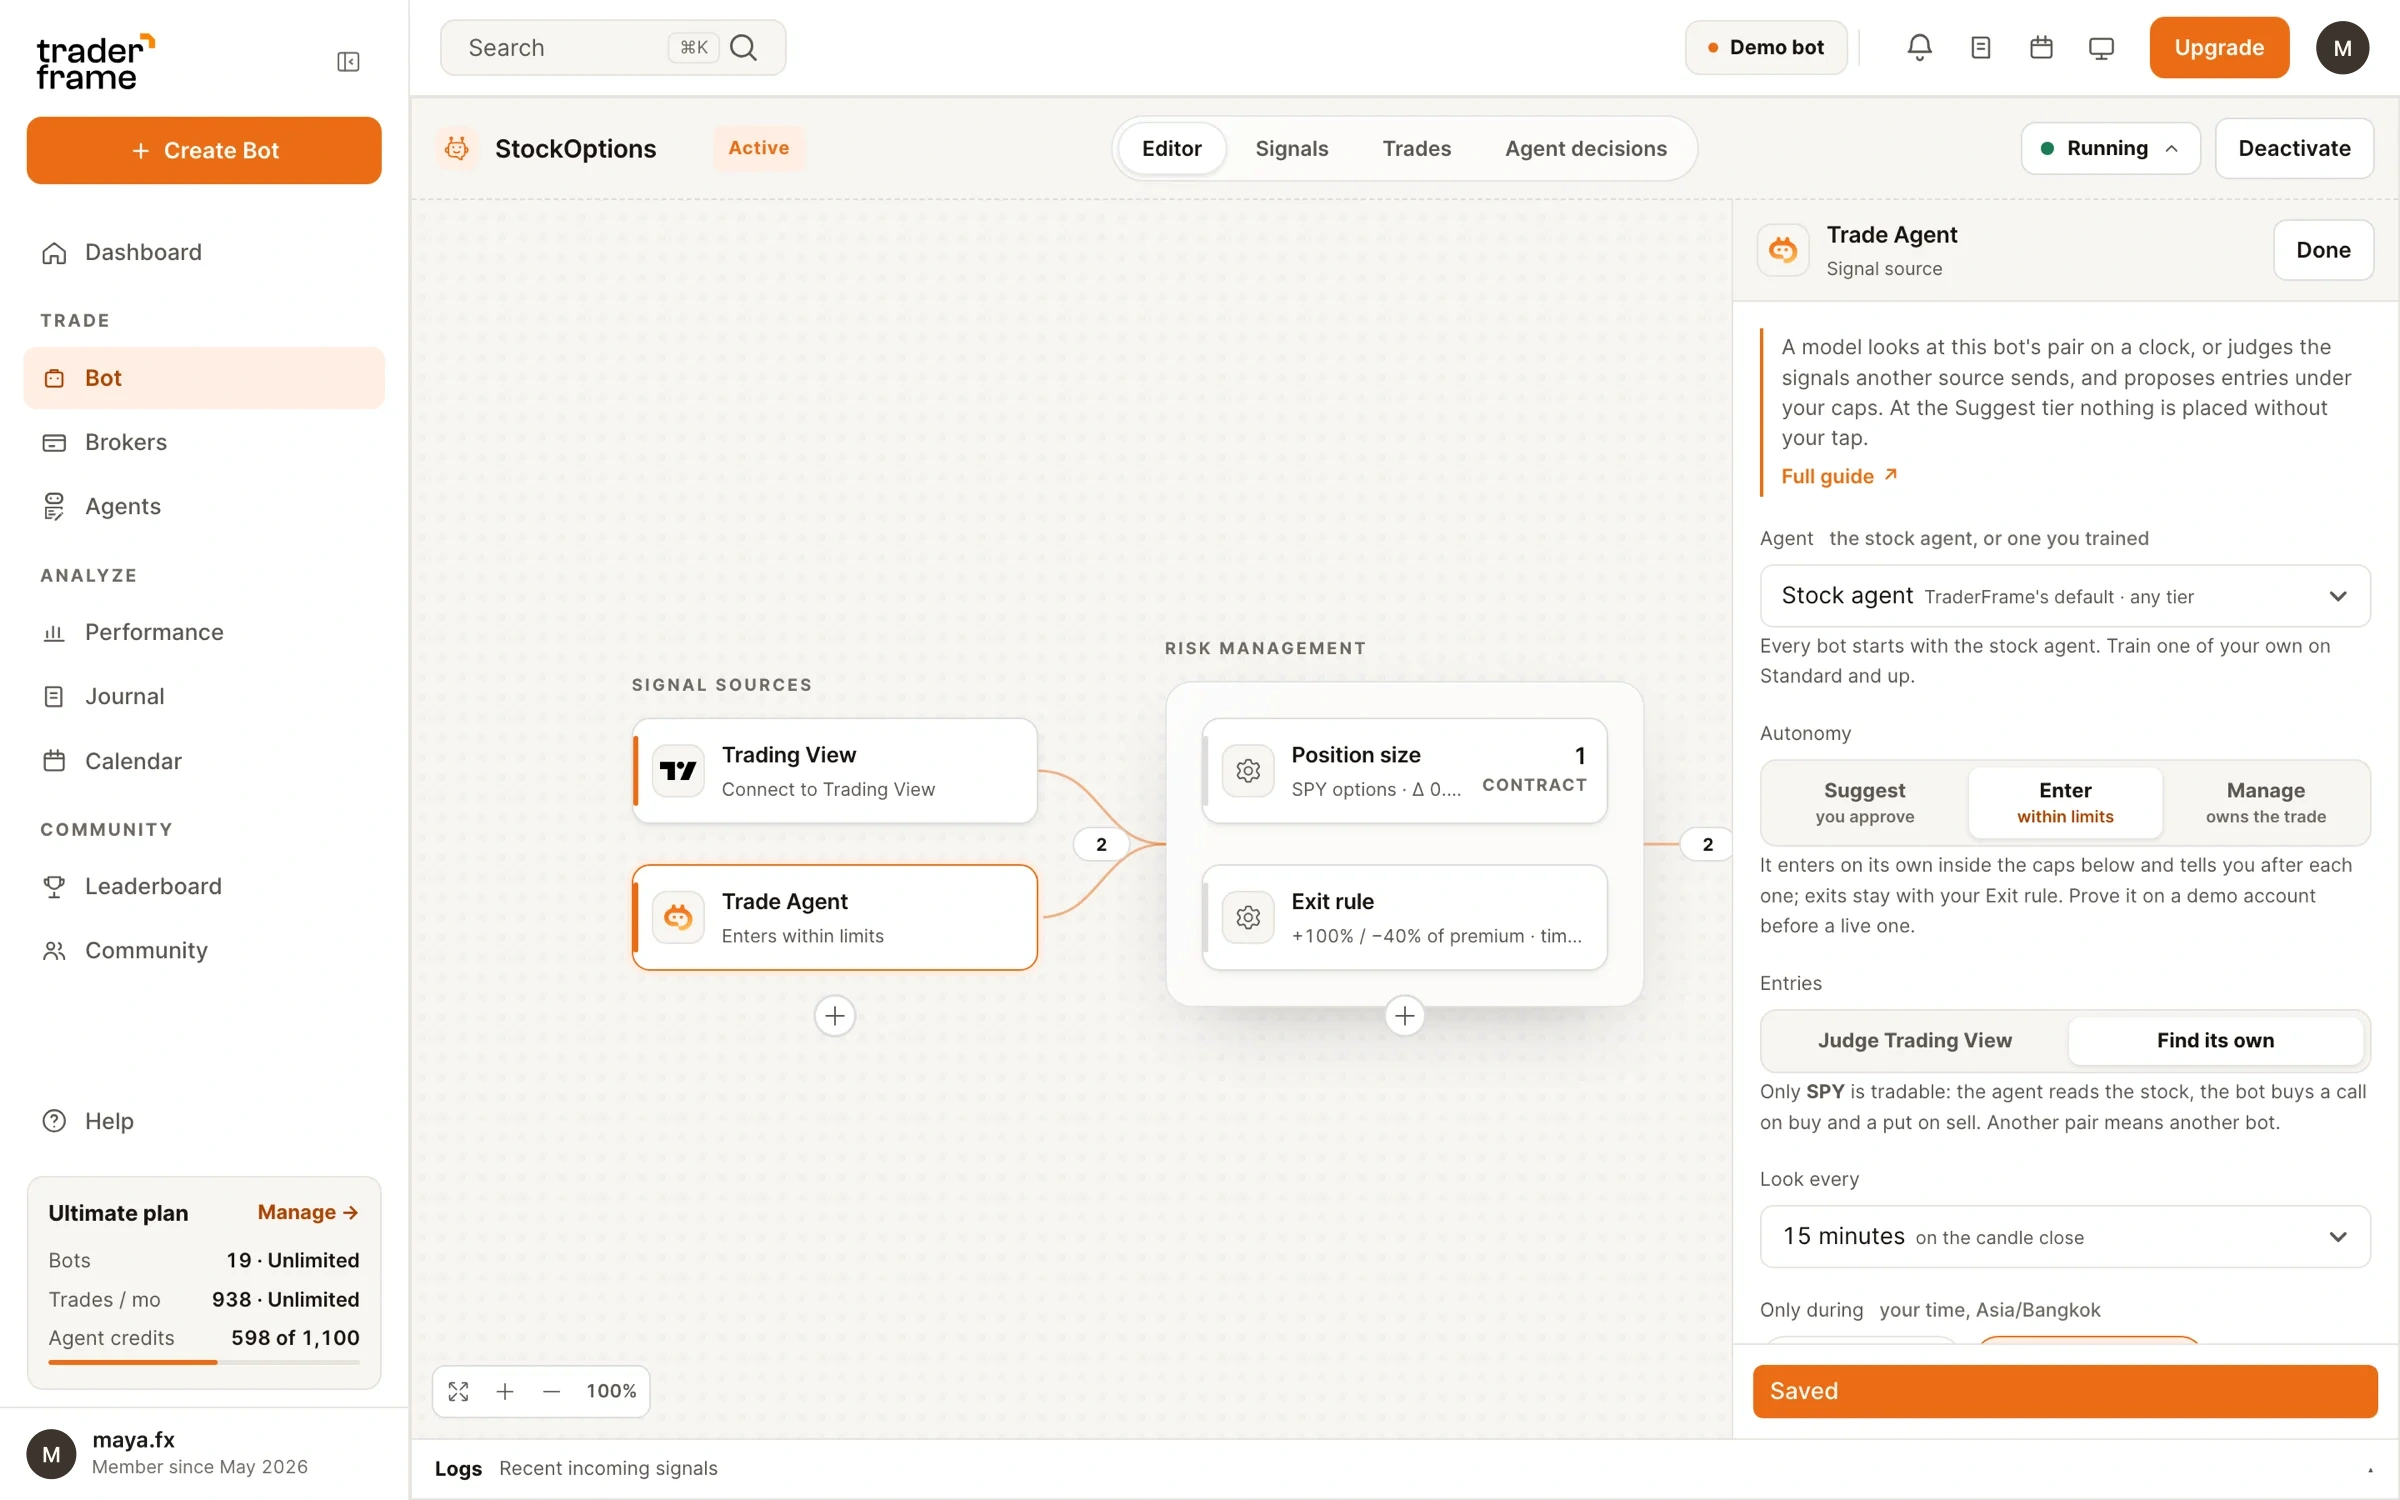Add a risk management rule with plus
The width and height of the screenshot is (2400, 1500).
point(1404,1016)
